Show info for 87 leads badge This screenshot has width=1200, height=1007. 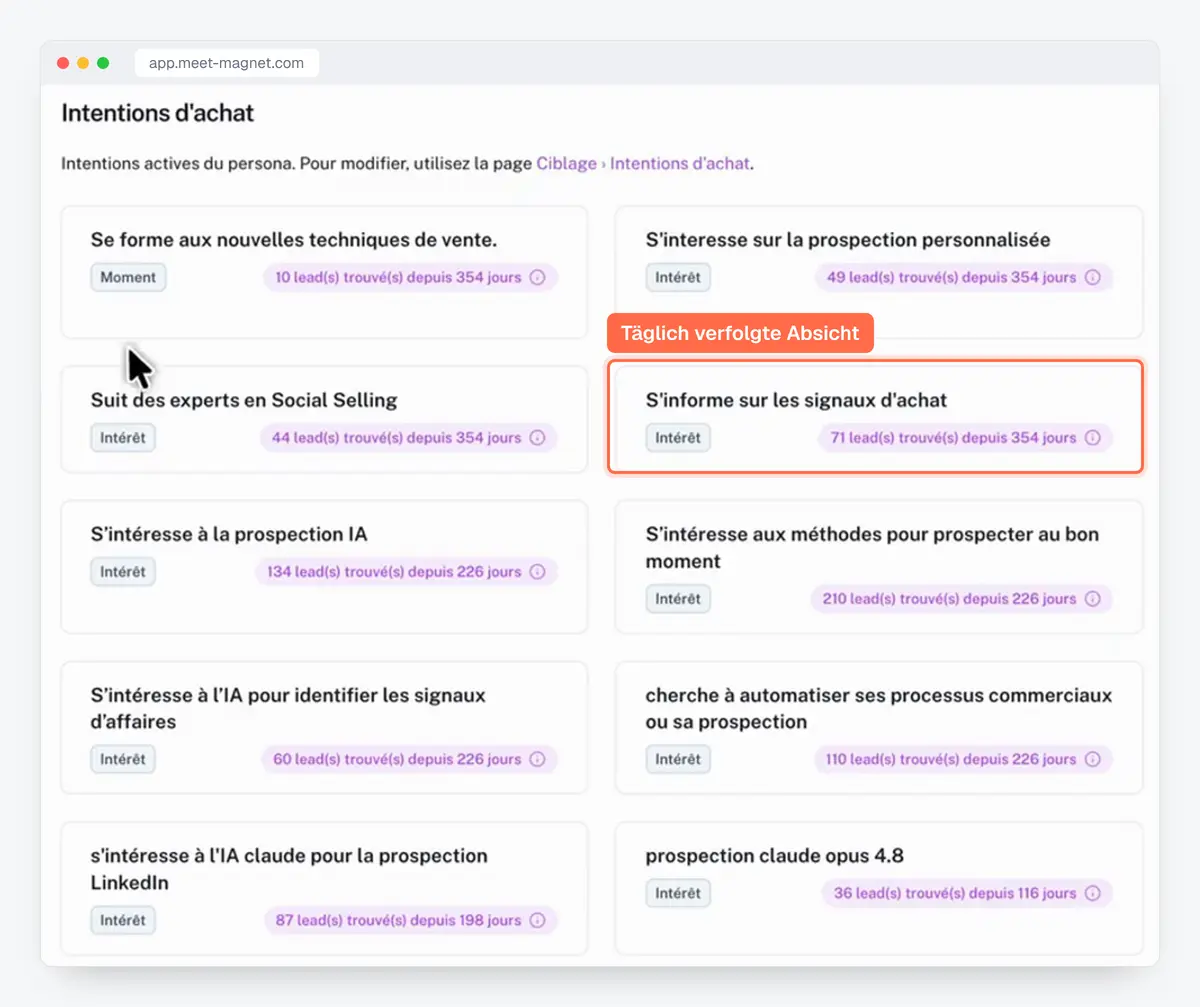[537, 920]
